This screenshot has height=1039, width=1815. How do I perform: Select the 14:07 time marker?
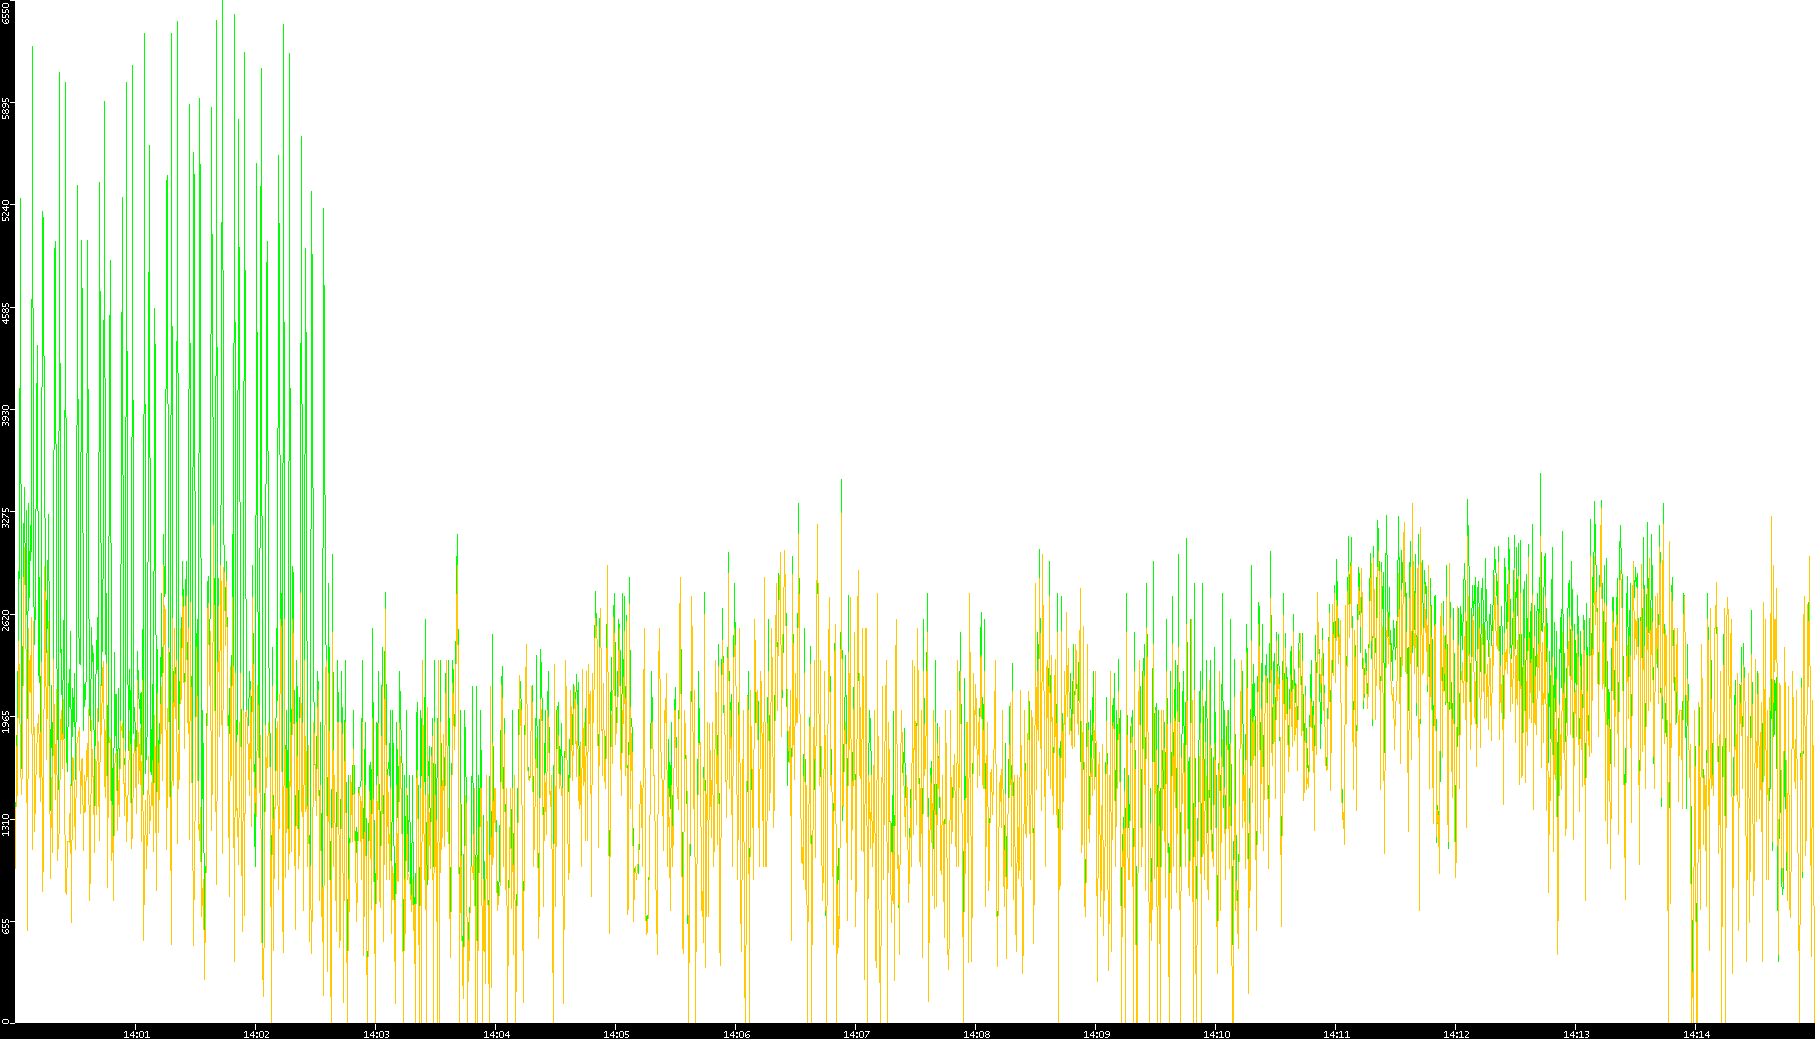tap(856, 1033)
